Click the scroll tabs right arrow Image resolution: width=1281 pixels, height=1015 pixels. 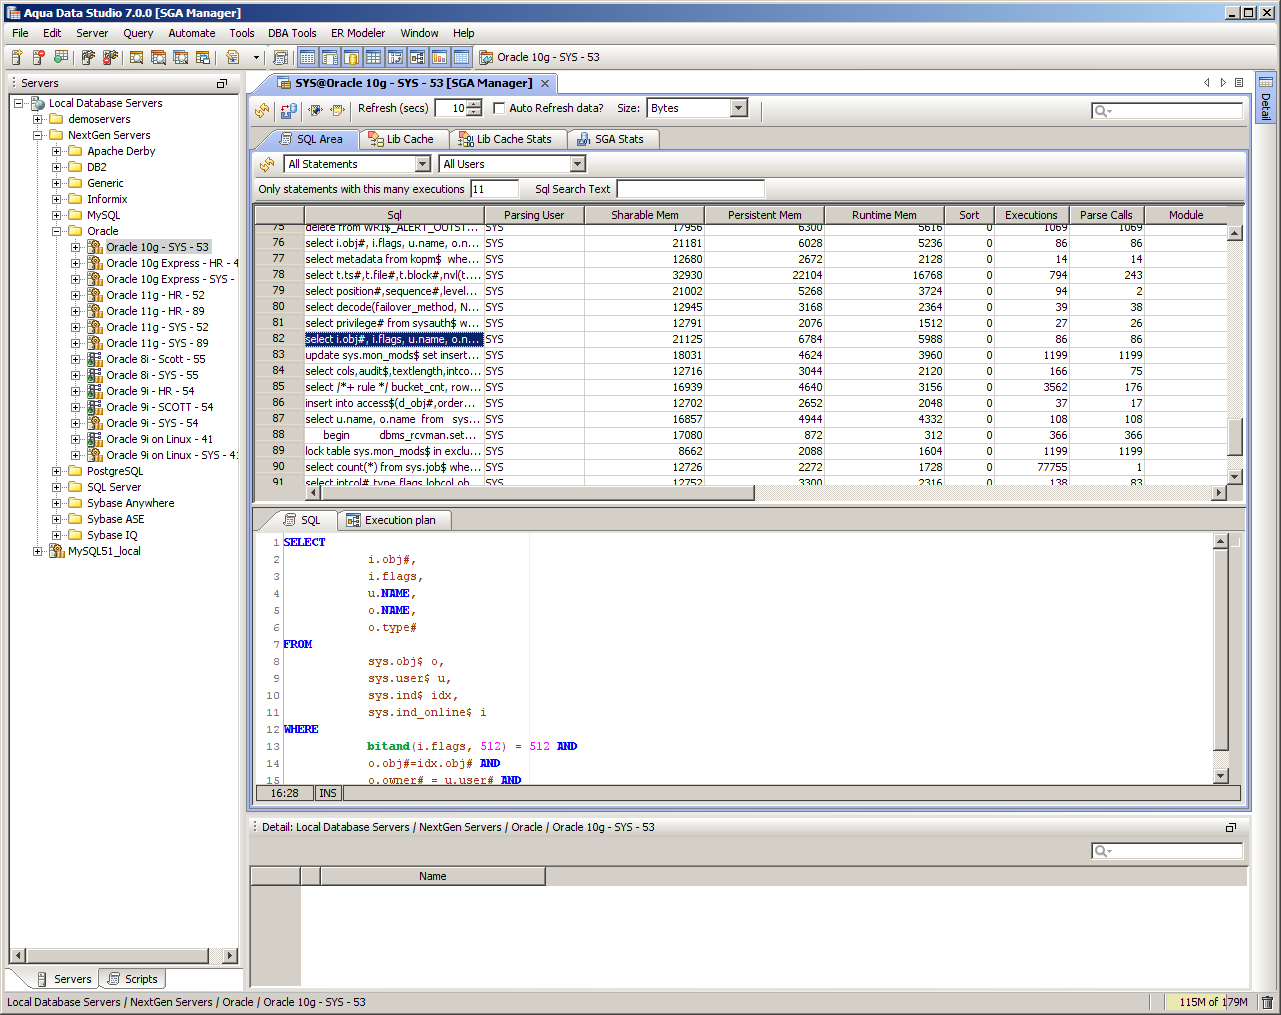(1223, 83)
